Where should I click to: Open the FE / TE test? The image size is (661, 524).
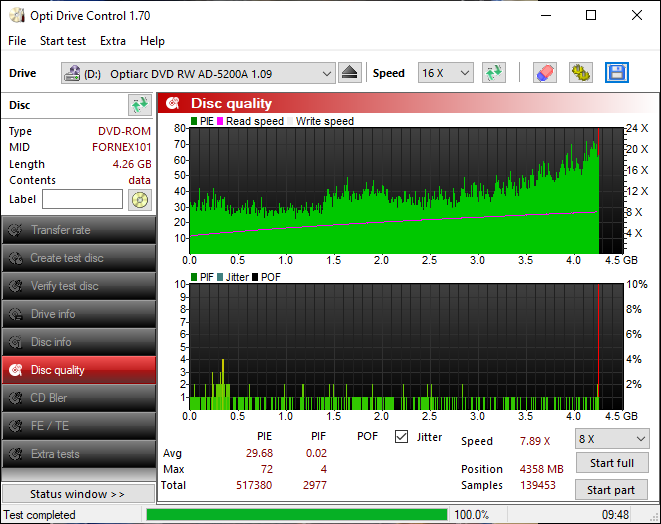(79, 426)
